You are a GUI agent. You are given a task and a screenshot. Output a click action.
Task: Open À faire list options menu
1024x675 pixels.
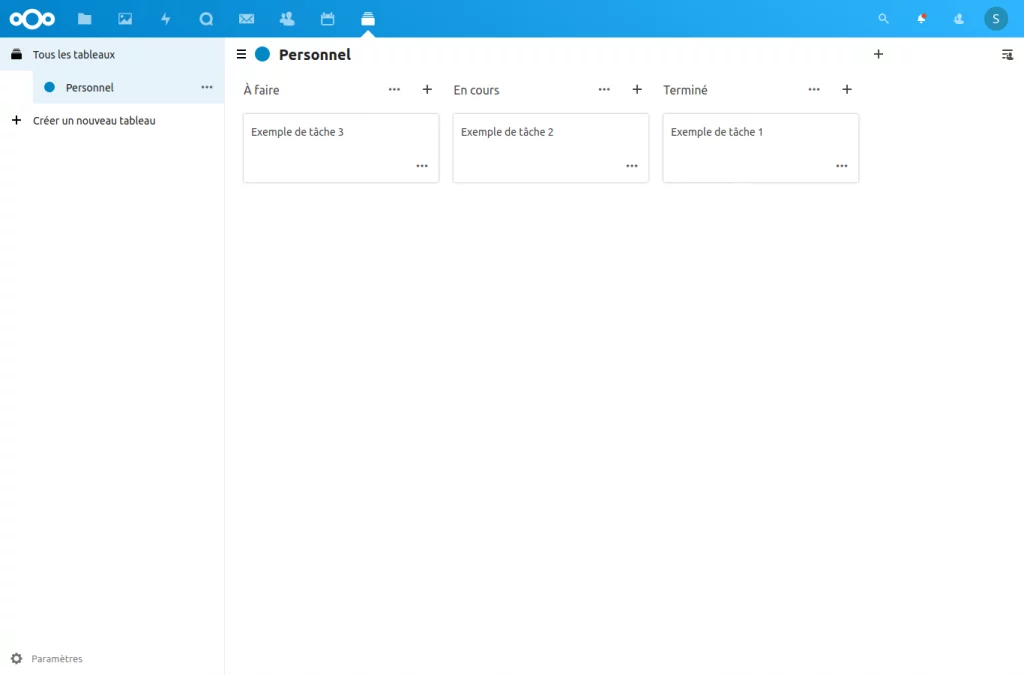coord(394,89)
